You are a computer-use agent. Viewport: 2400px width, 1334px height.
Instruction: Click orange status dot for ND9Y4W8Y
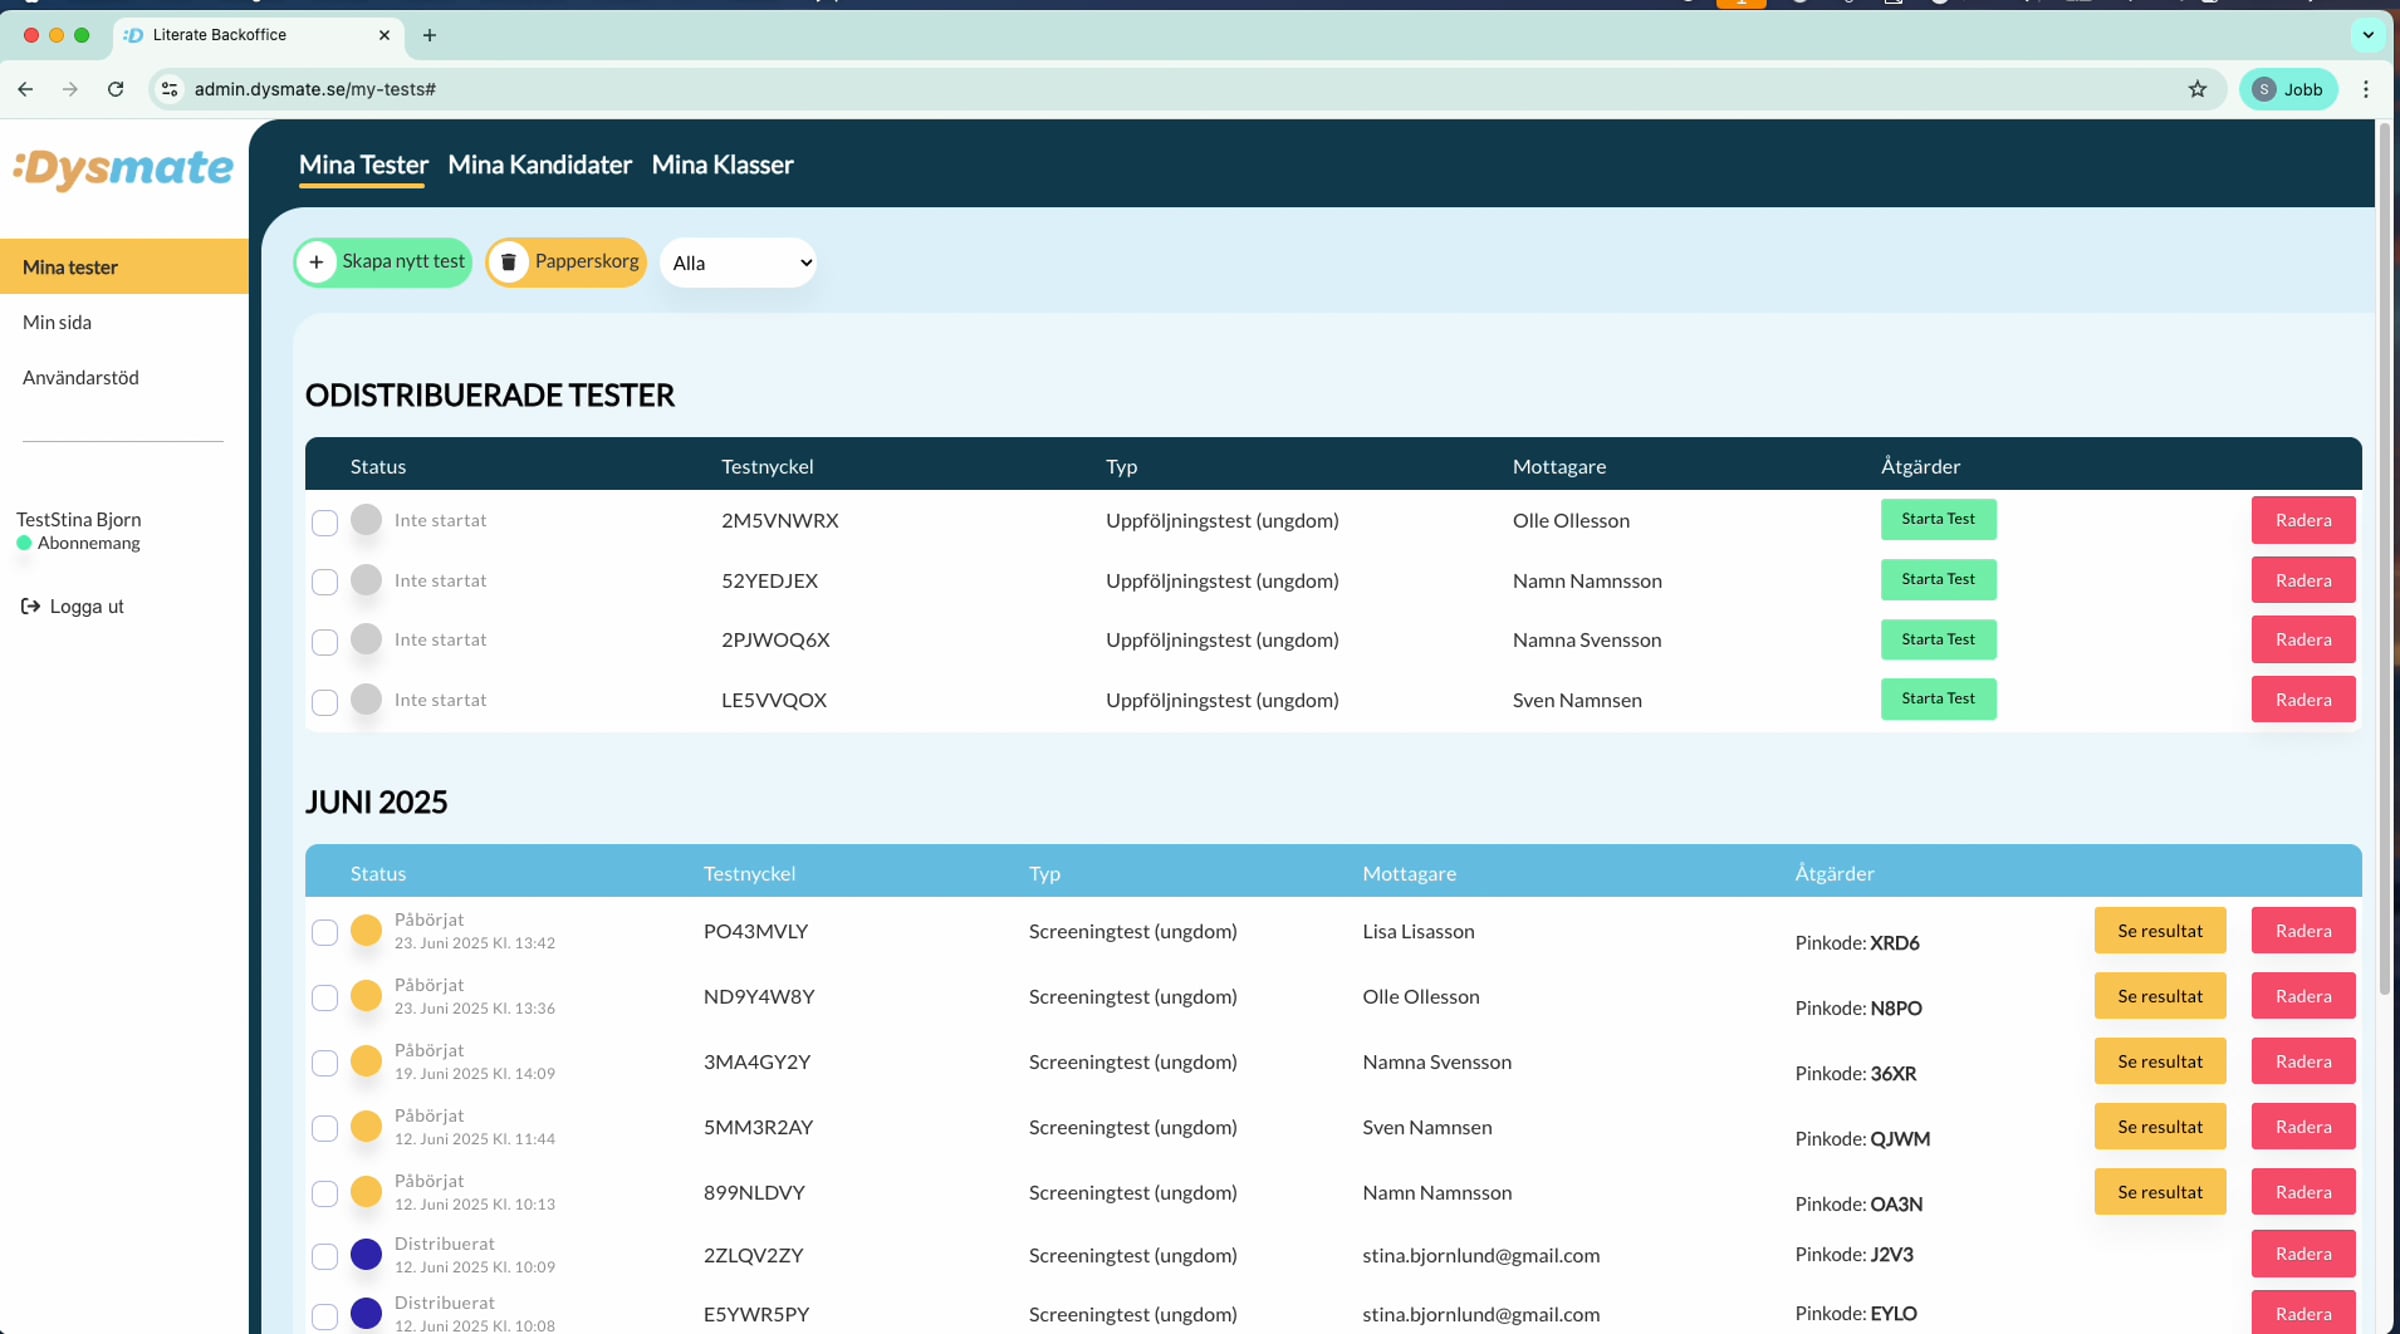click(366, 996)
